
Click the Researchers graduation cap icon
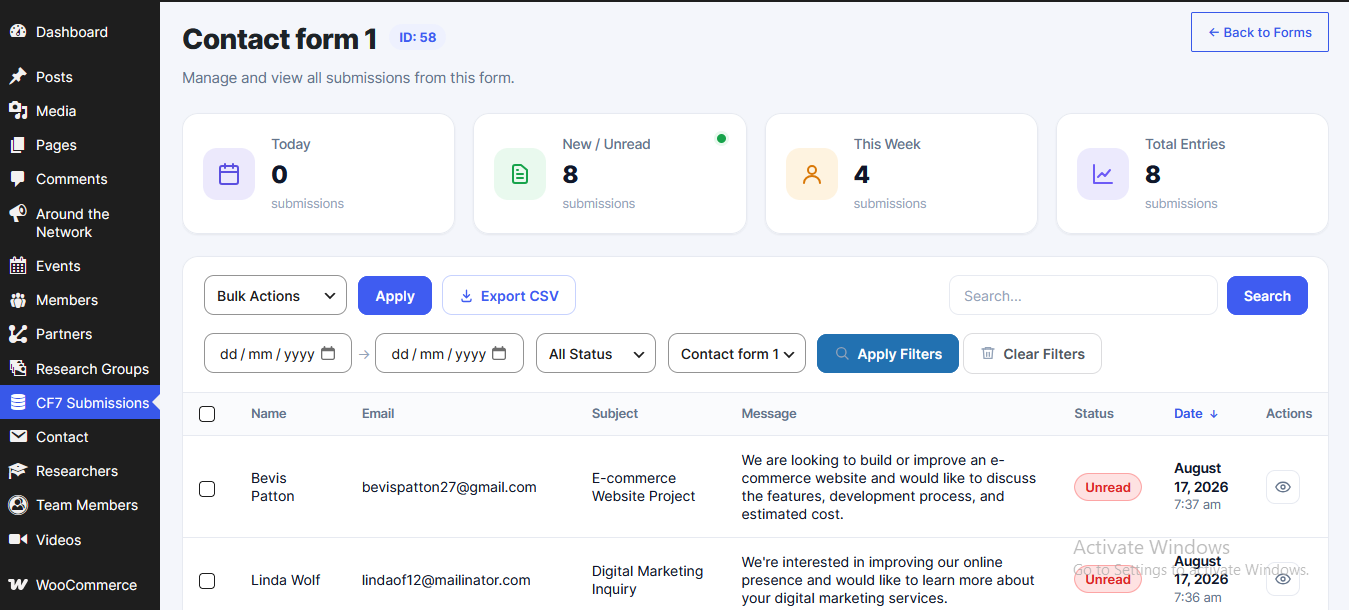pyautogui.click(x=18, y=471)
